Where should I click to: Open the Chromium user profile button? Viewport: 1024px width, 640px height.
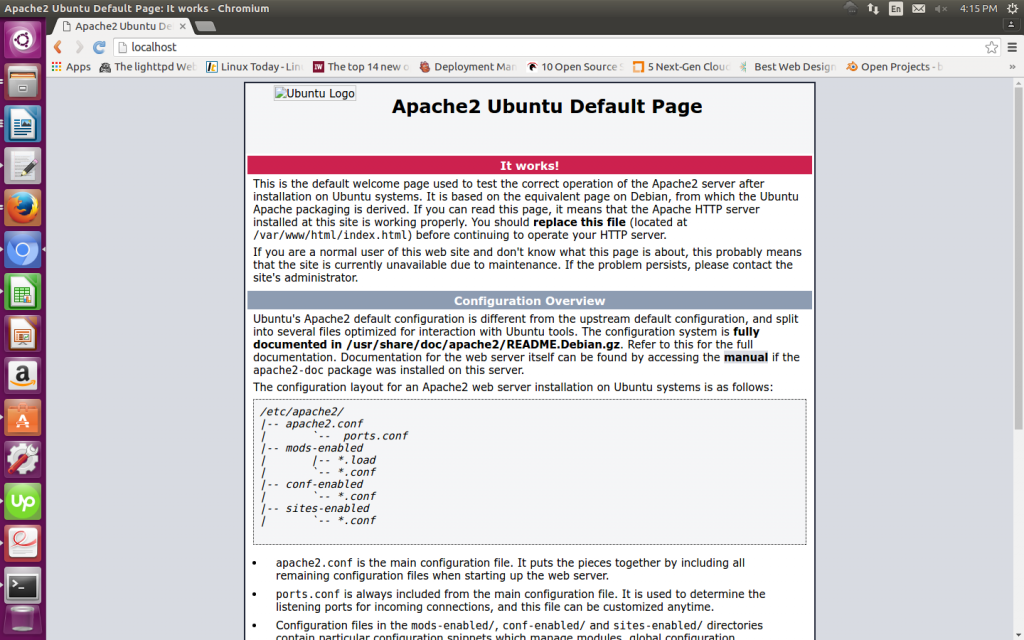[1012, 24]
